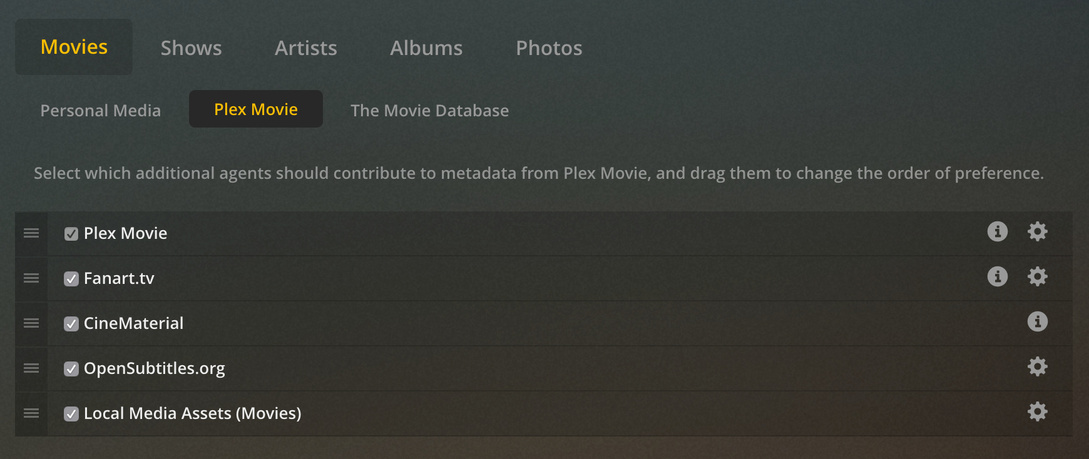The height and width of the screenshot is (459, 1089).
Task: Click drag handle for OpenSubtitles.org row
Action: pyautogui.click(x=31, y=368)
